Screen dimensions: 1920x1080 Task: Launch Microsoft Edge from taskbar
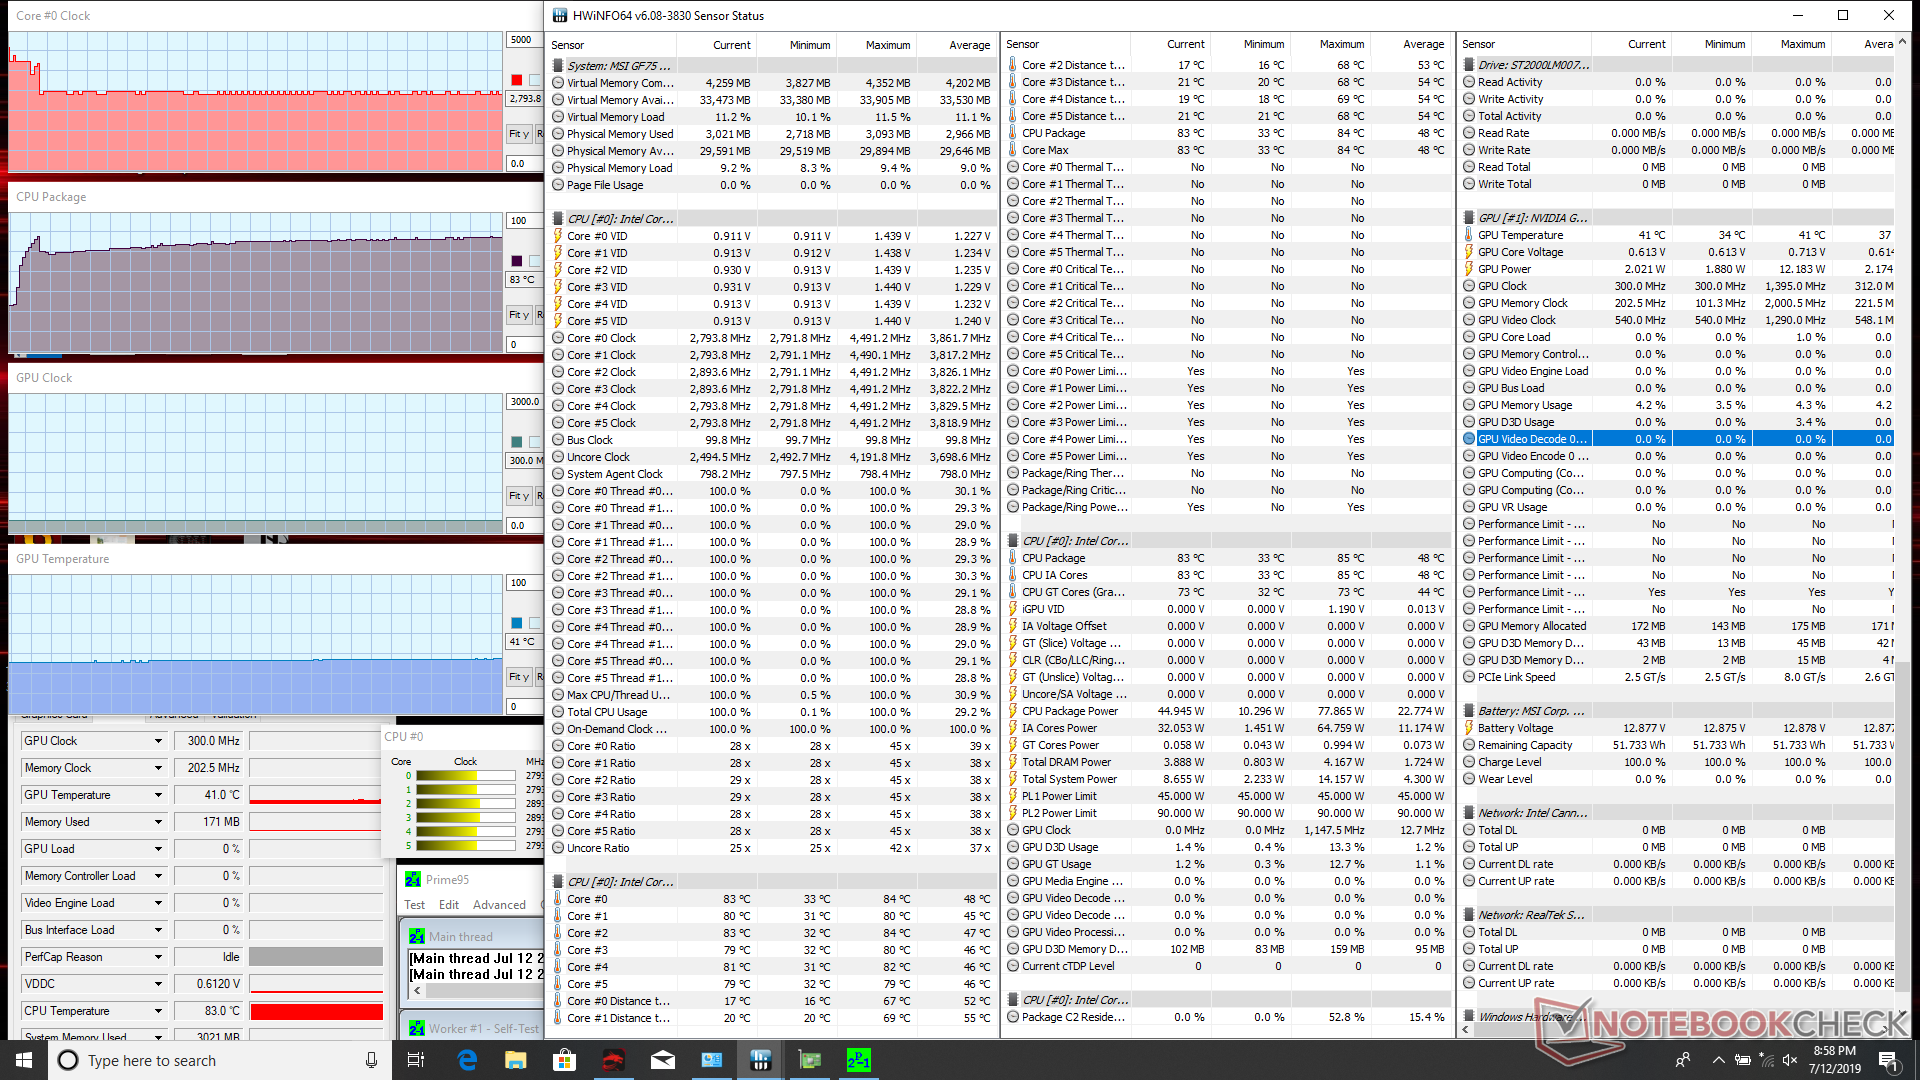click(467, 1060)
